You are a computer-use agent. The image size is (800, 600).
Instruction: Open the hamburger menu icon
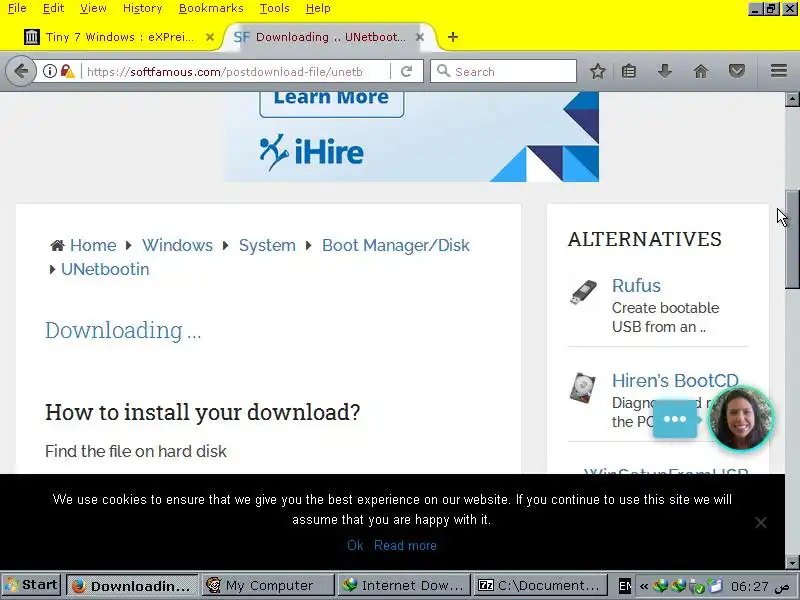pyautogui.click(x=779, y=71)
